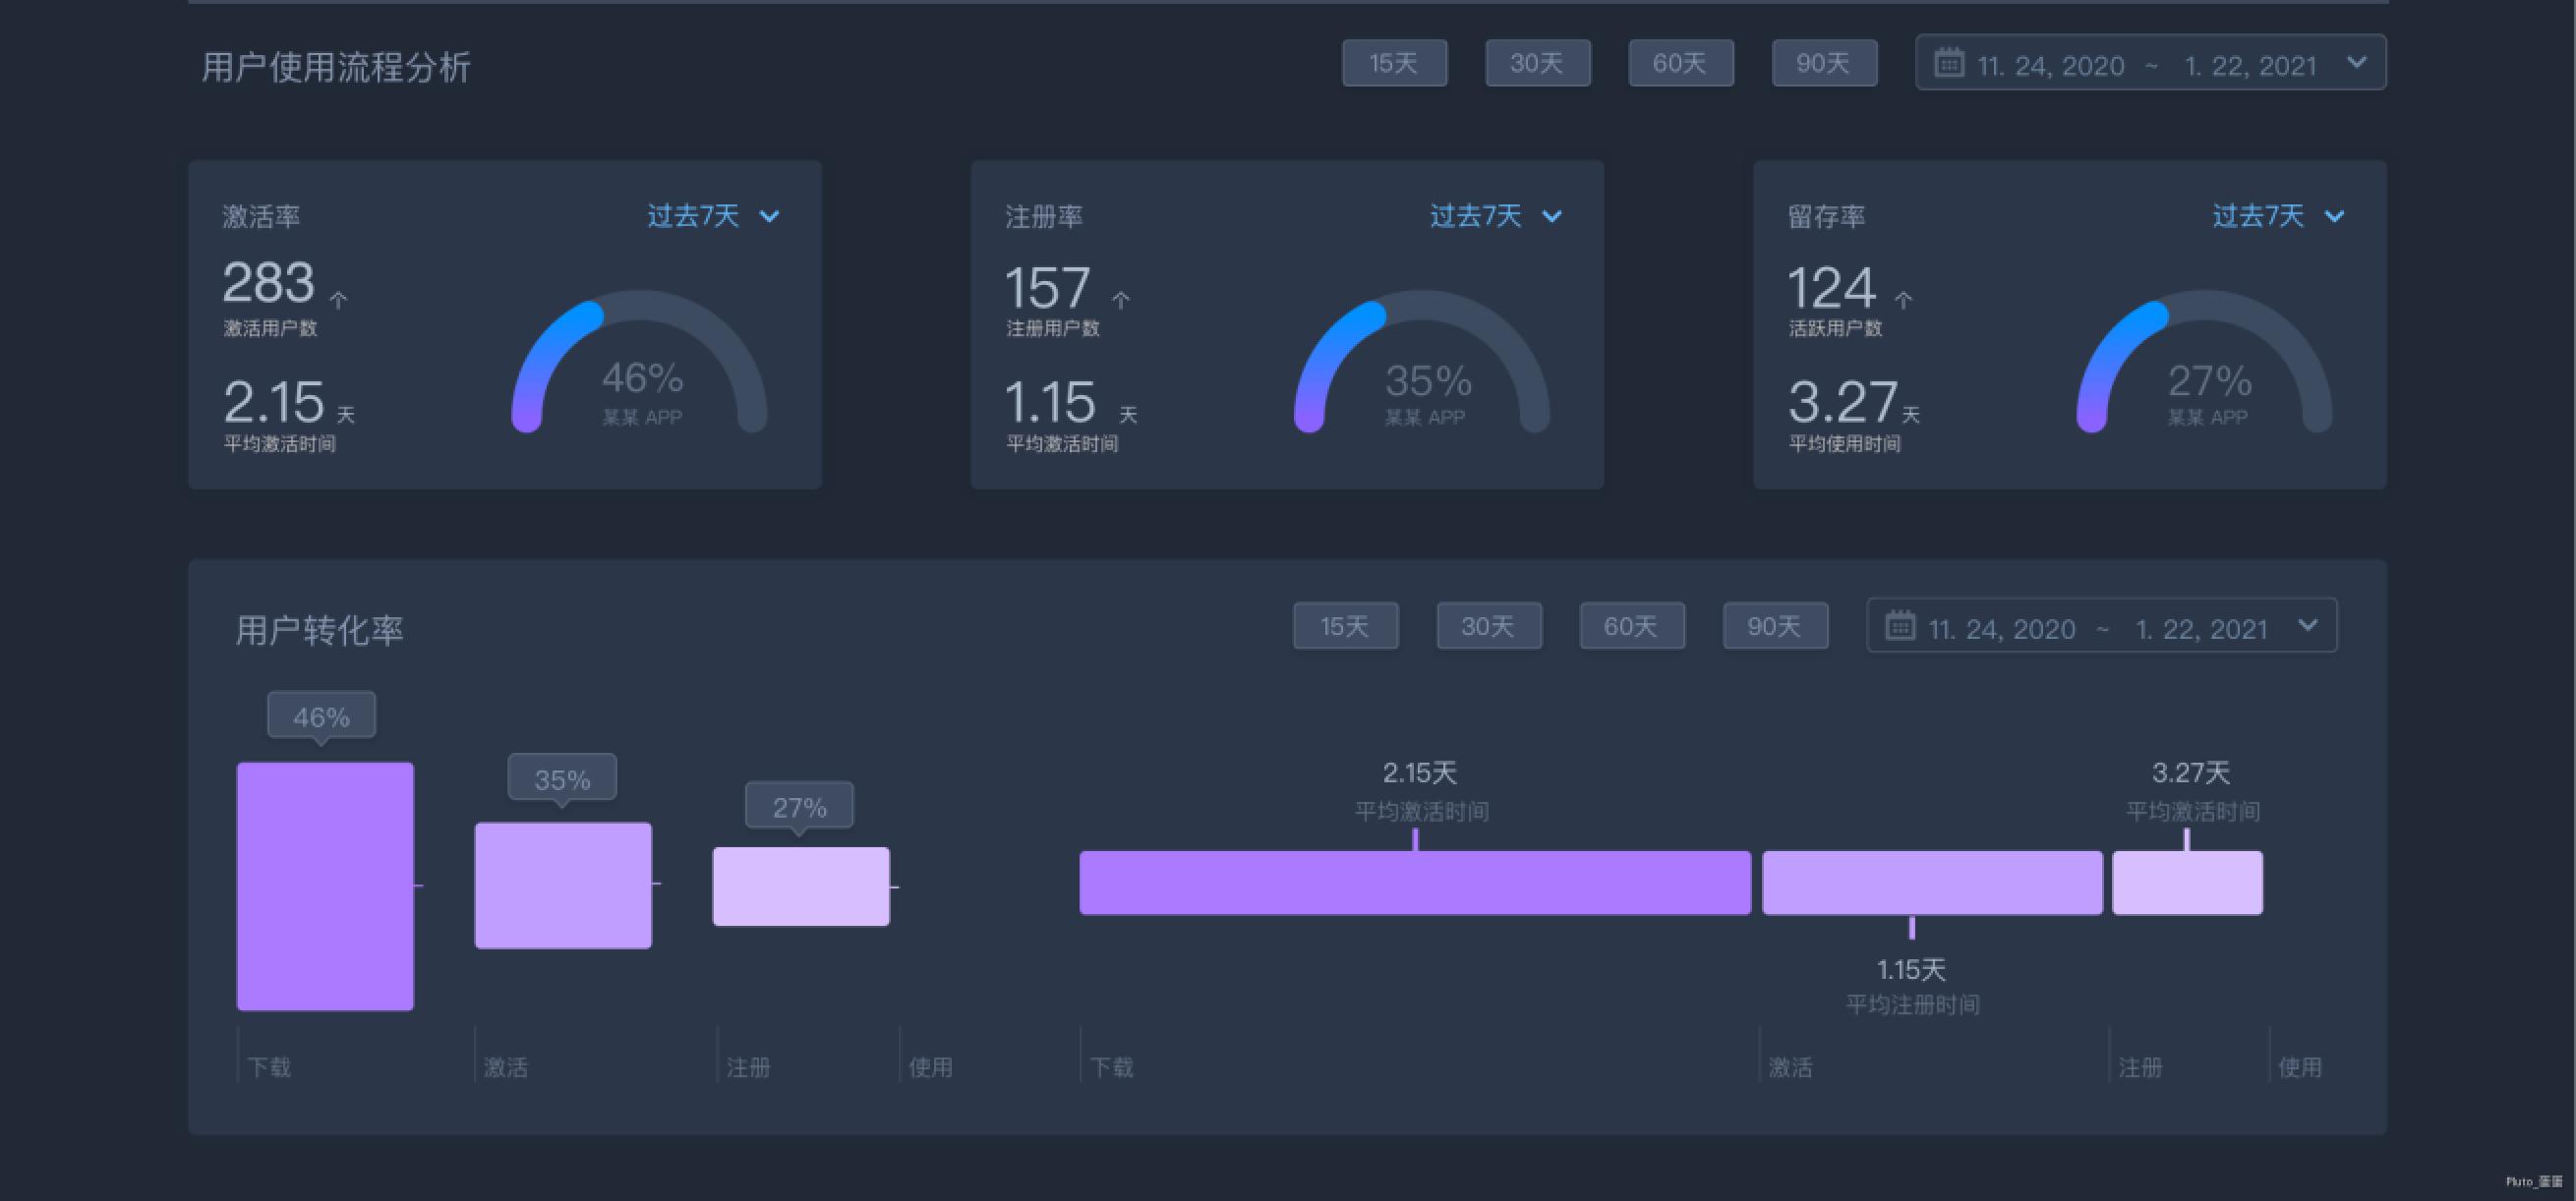Click the calendar icon in 用户转化率 date range

tap(1899, 626)
